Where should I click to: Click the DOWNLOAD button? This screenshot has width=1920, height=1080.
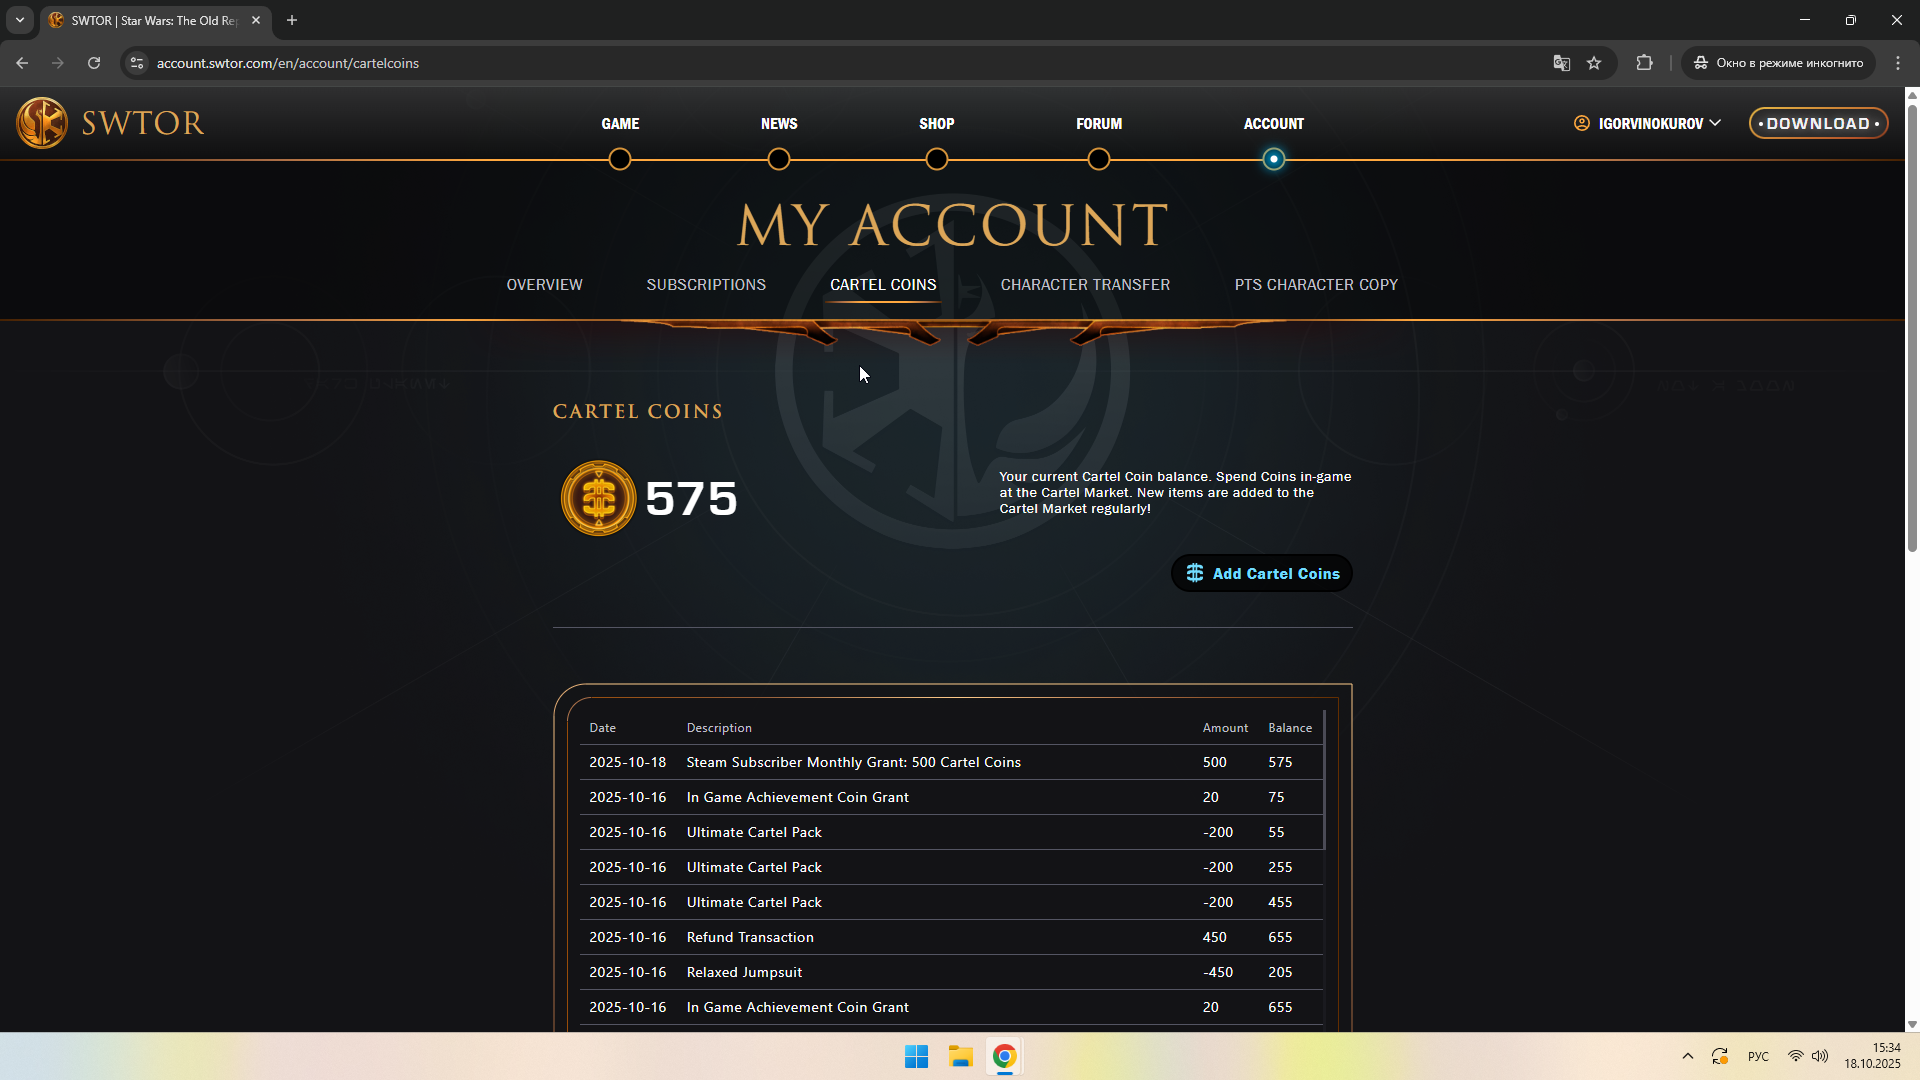pyautogui.click(x=1818, y=123)
